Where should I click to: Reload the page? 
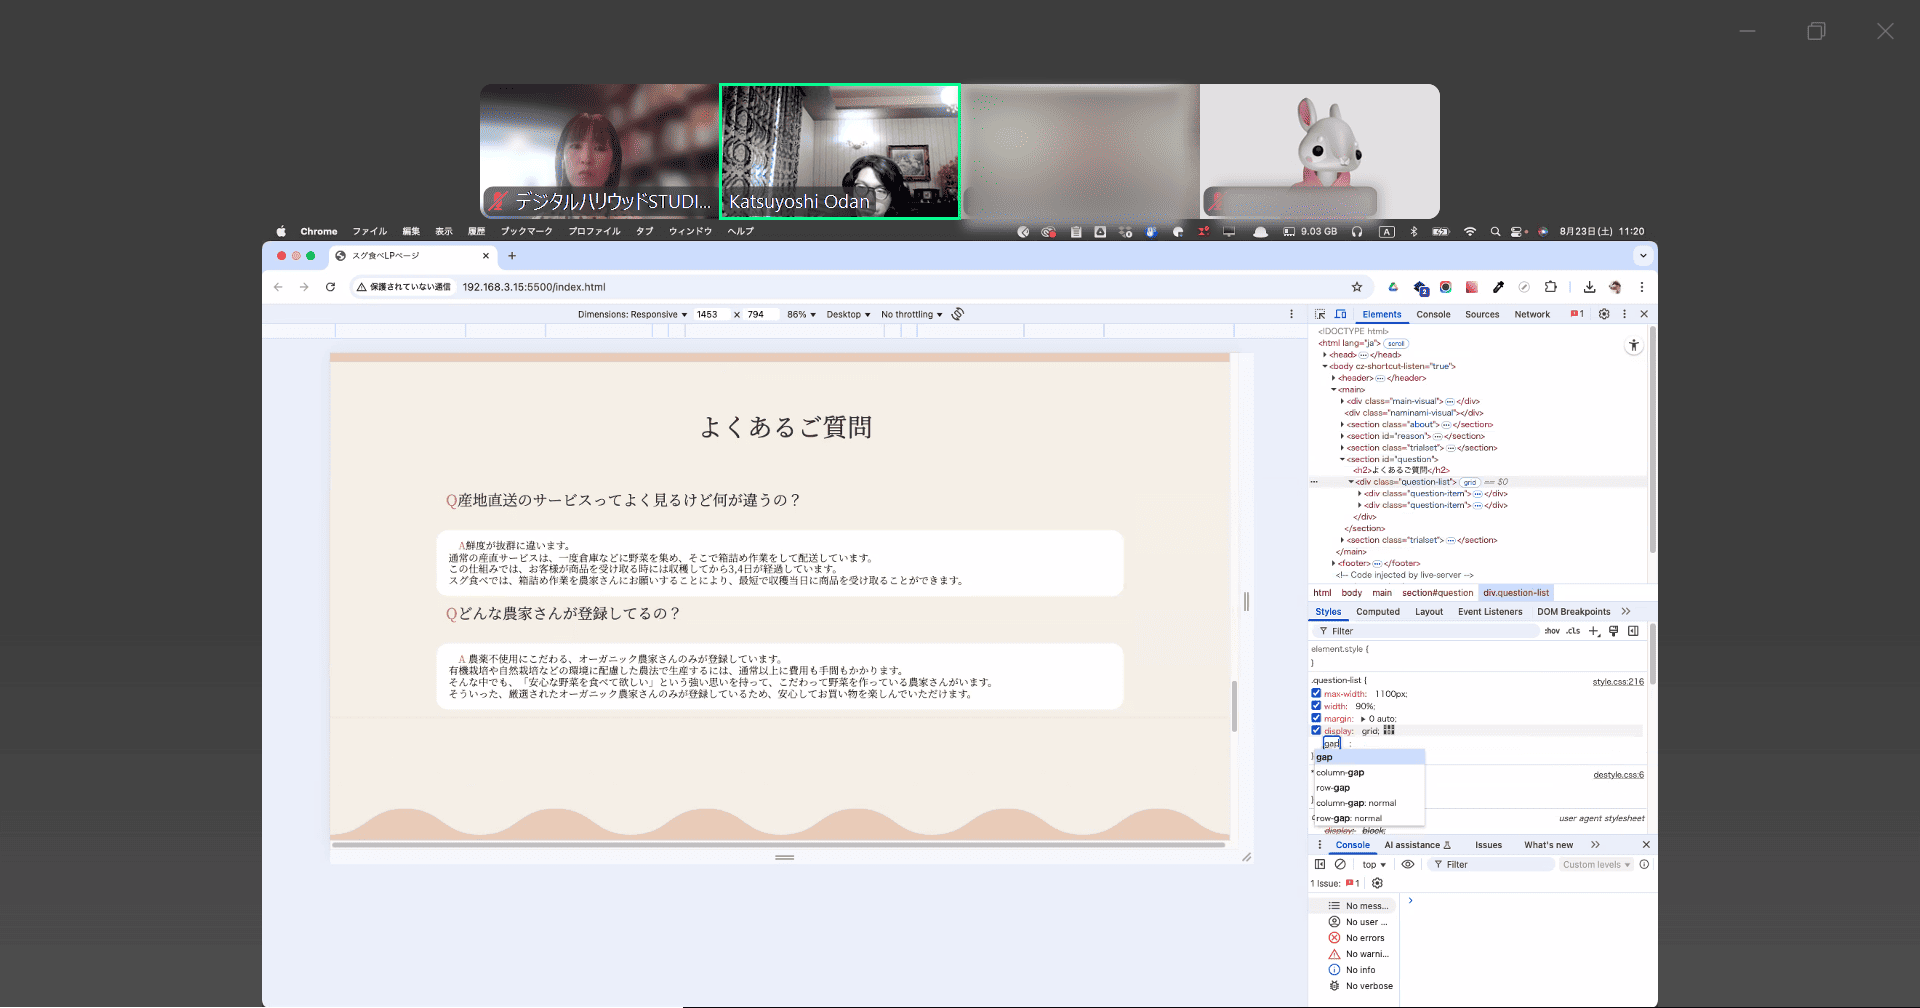click(x=330, y=287)
